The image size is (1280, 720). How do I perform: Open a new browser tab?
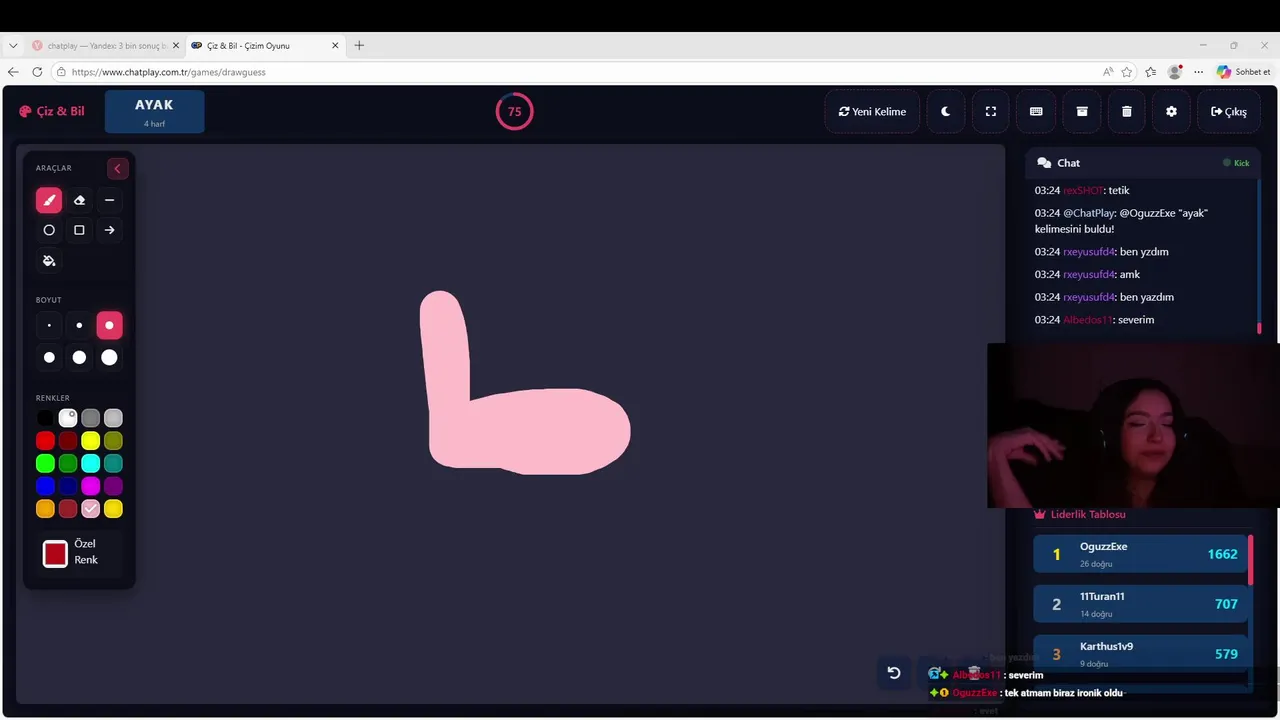pyautogui.click(x=359, y=45)
